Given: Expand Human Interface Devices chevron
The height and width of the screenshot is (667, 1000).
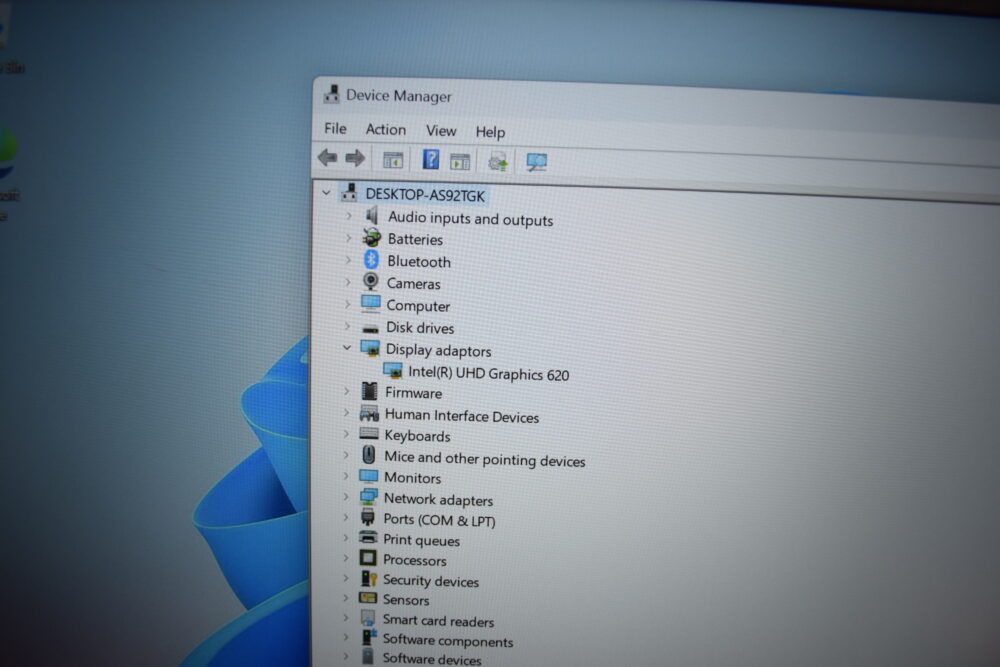Looking at the screenshot, I should tap(346, 413).
